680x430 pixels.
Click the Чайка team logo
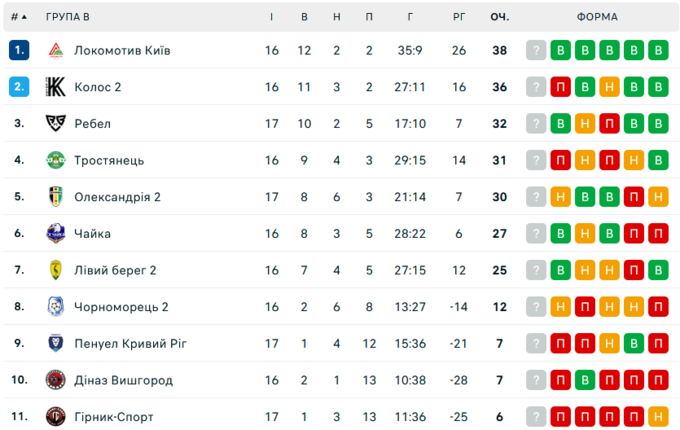point(56,233)
